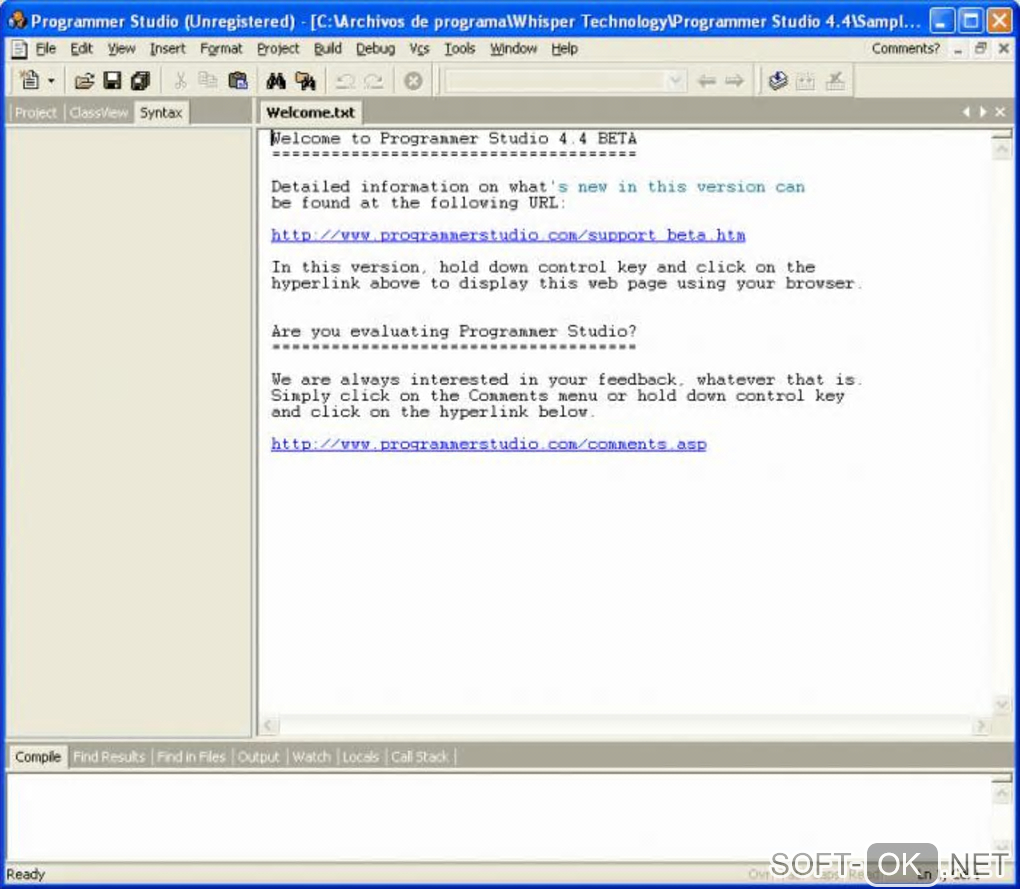Click output pane scrollbar up arrow
Image resolution: width=1020 pixels, height=889 pixels.
(x=1002, y=792)
